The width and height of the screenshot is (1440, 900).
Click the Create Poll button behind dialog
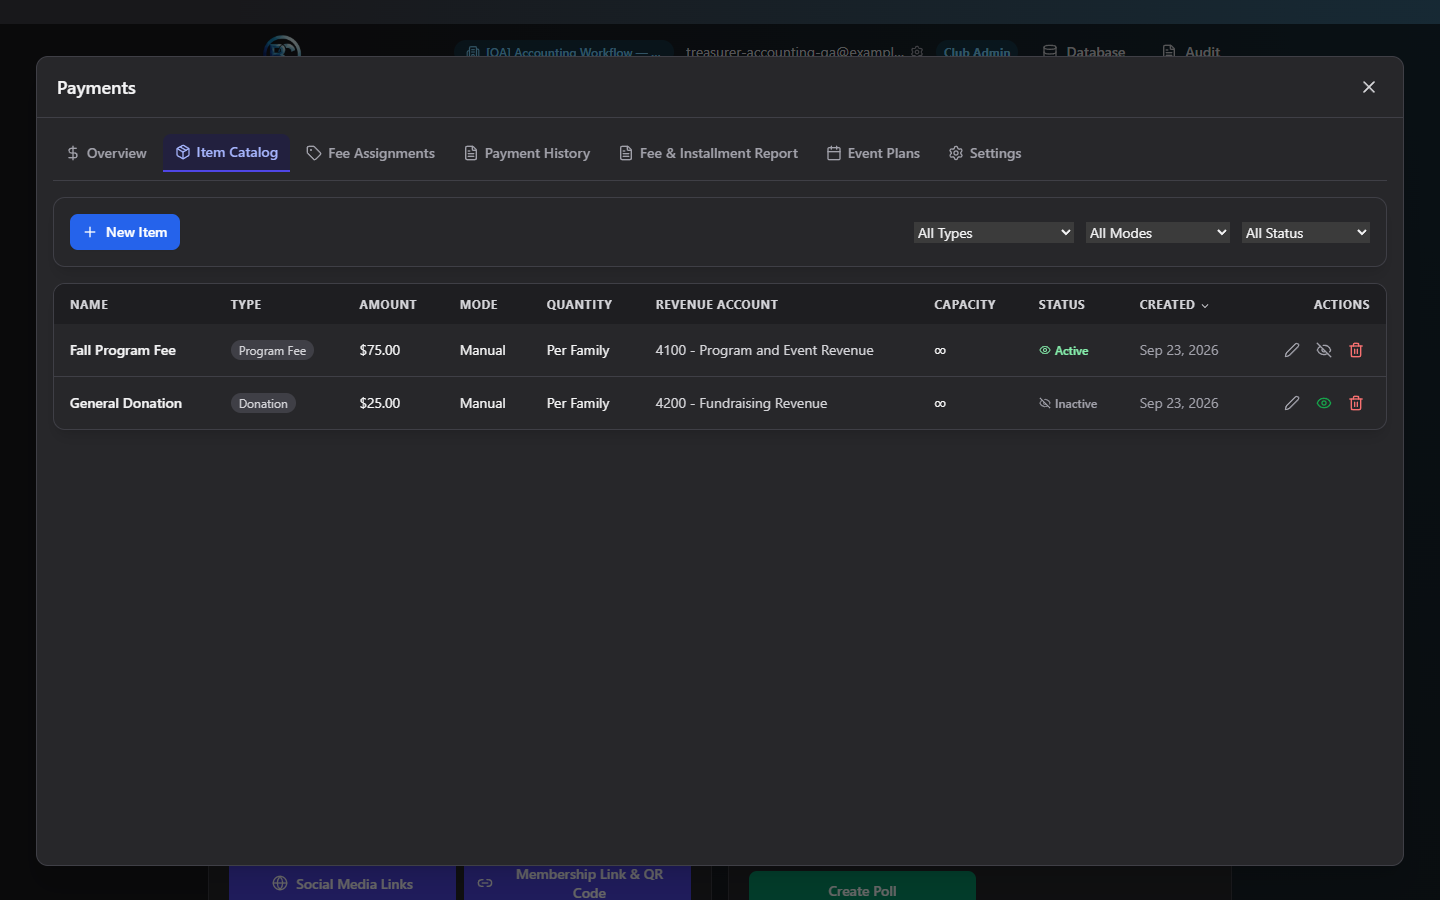(x=862, y=888)
